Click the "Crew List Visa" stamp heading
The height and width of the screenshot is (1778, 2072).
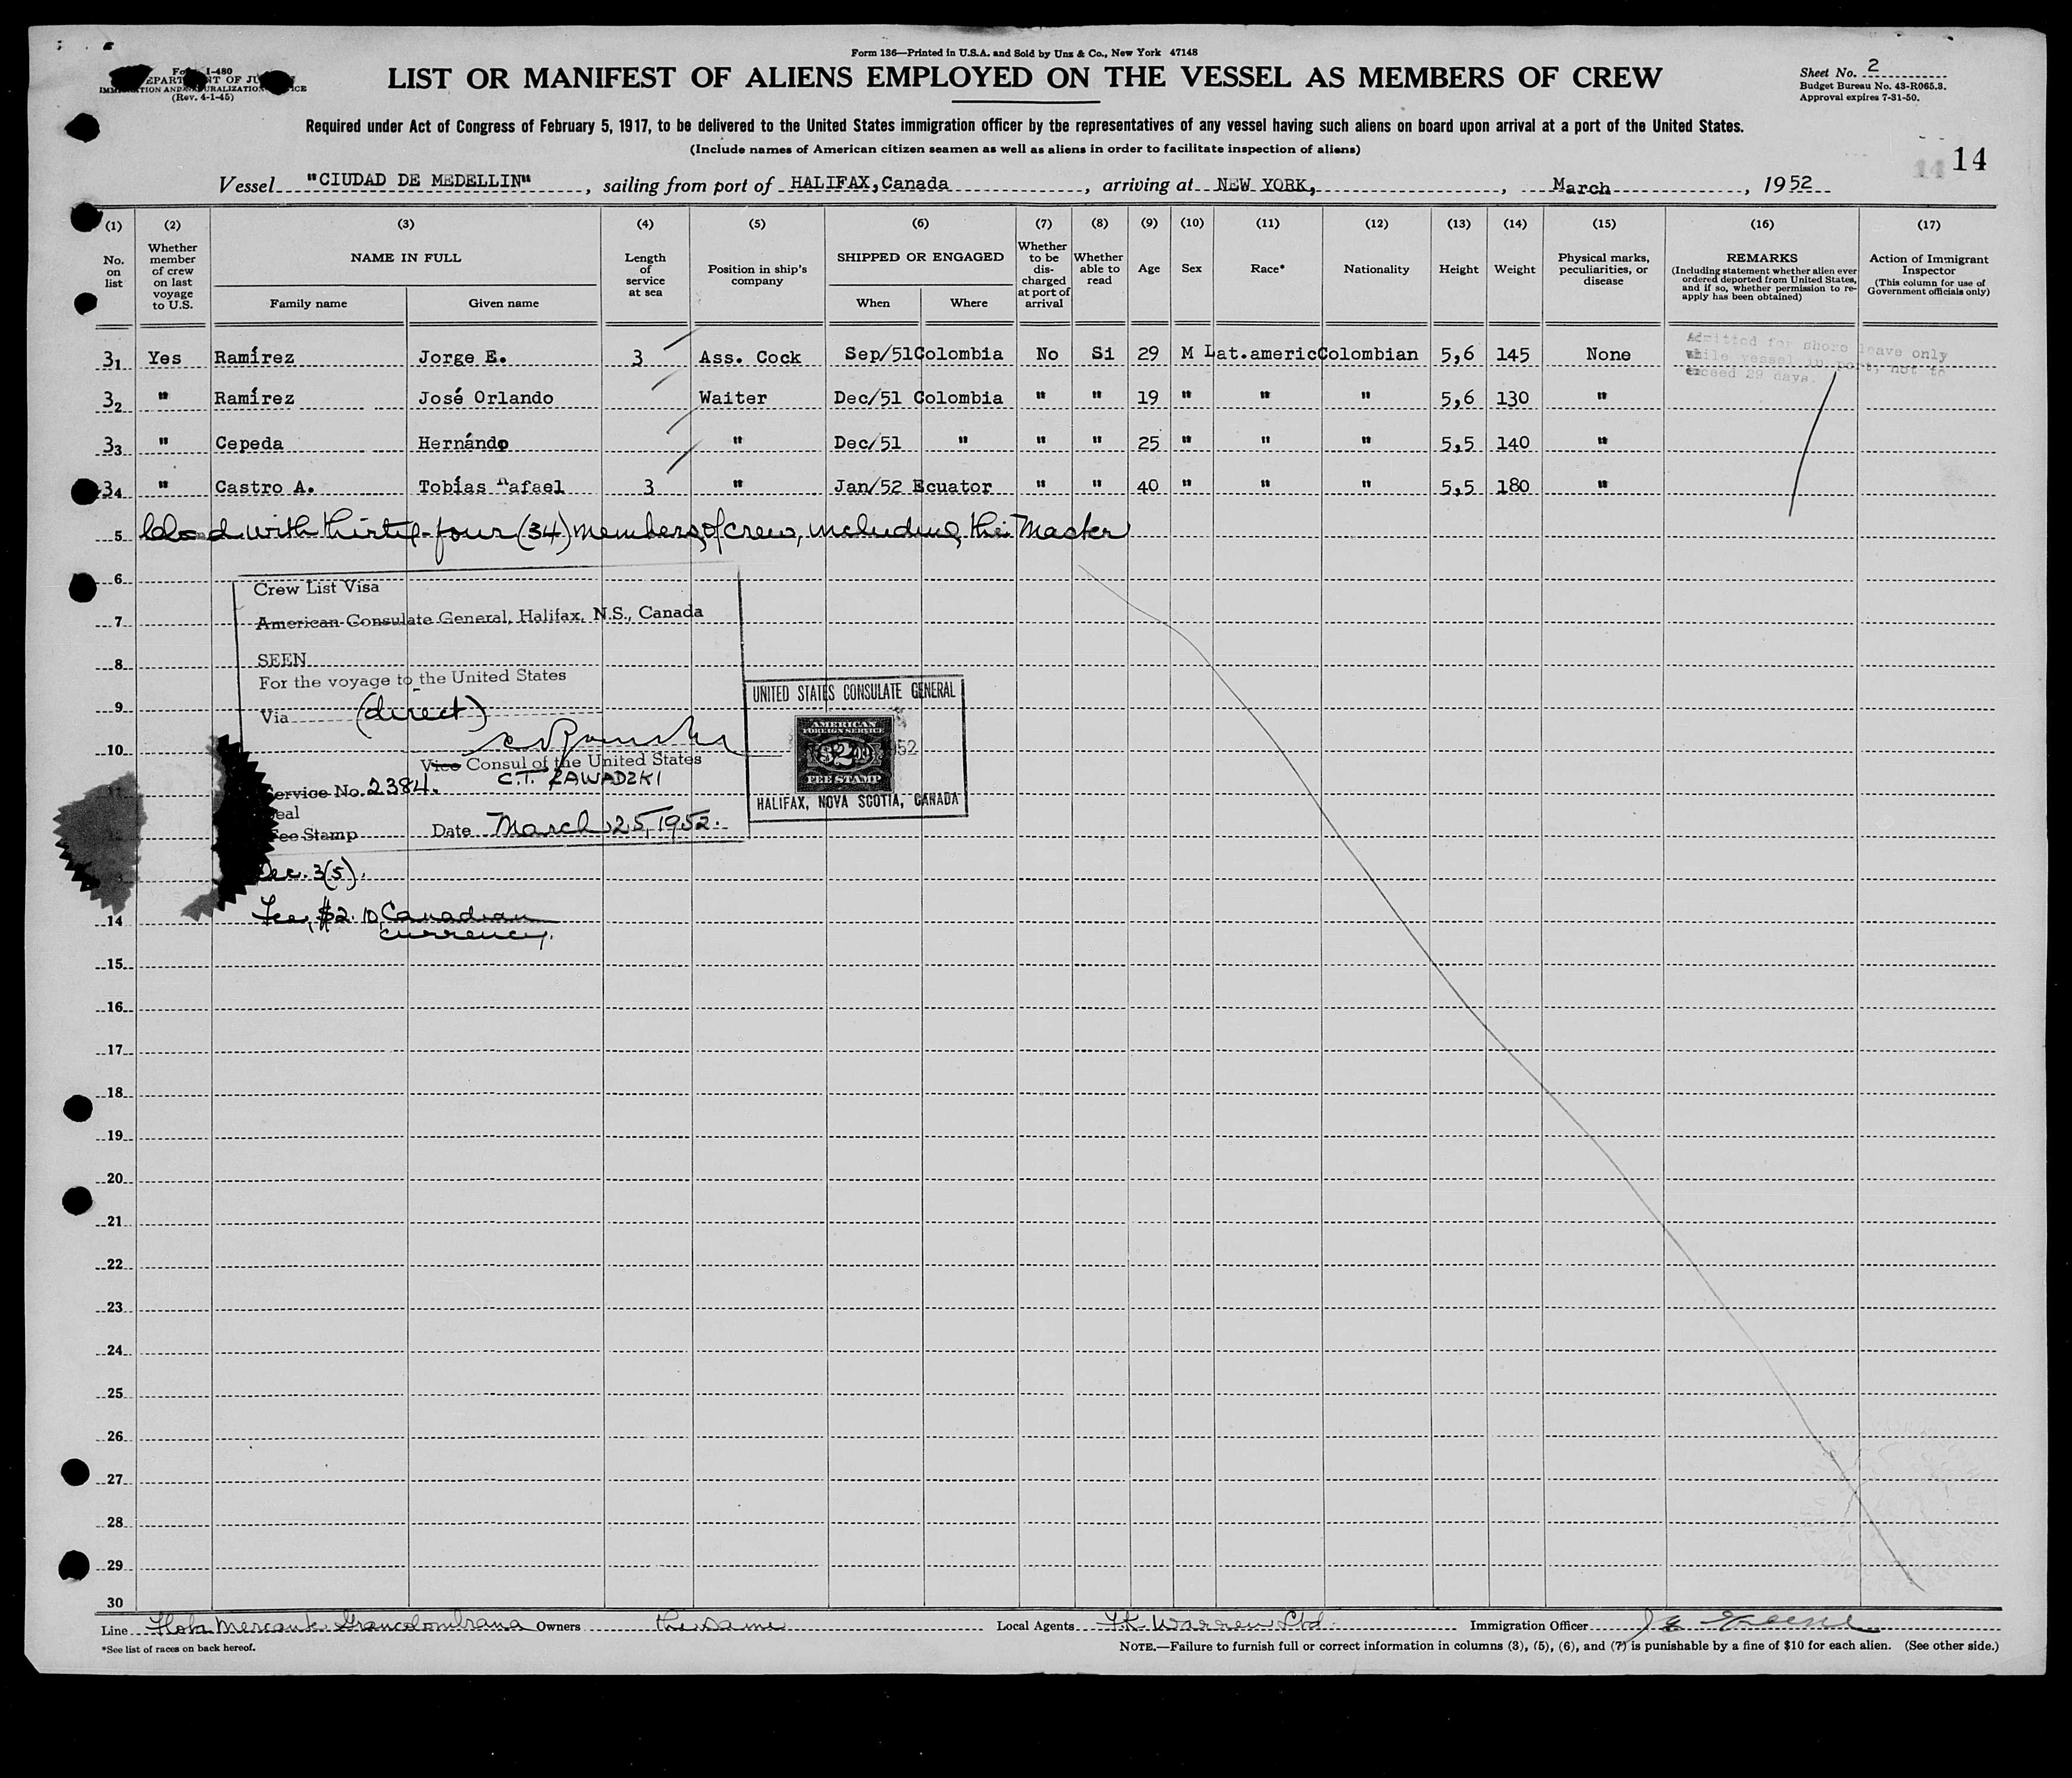316,588
